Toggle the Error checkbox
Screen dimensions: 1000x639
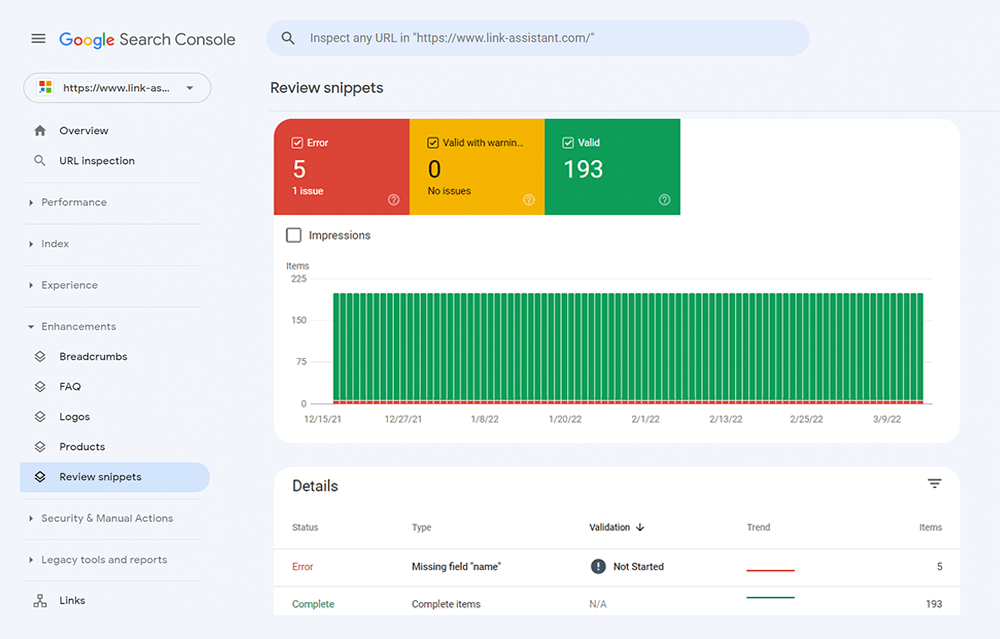pyautogui.click(x=297, y=143)
